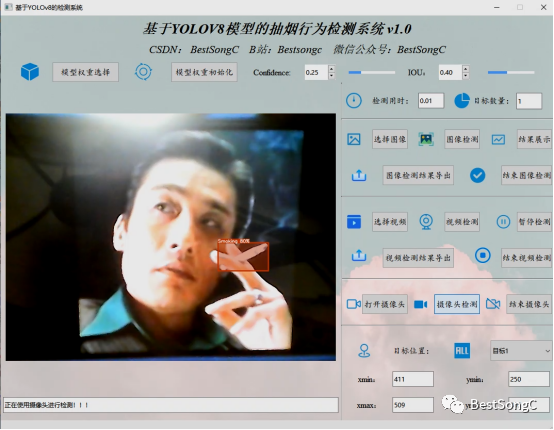This screenshot has width=554, height=430.
Task: Close the application window
Action: click(x=543, y=7)
